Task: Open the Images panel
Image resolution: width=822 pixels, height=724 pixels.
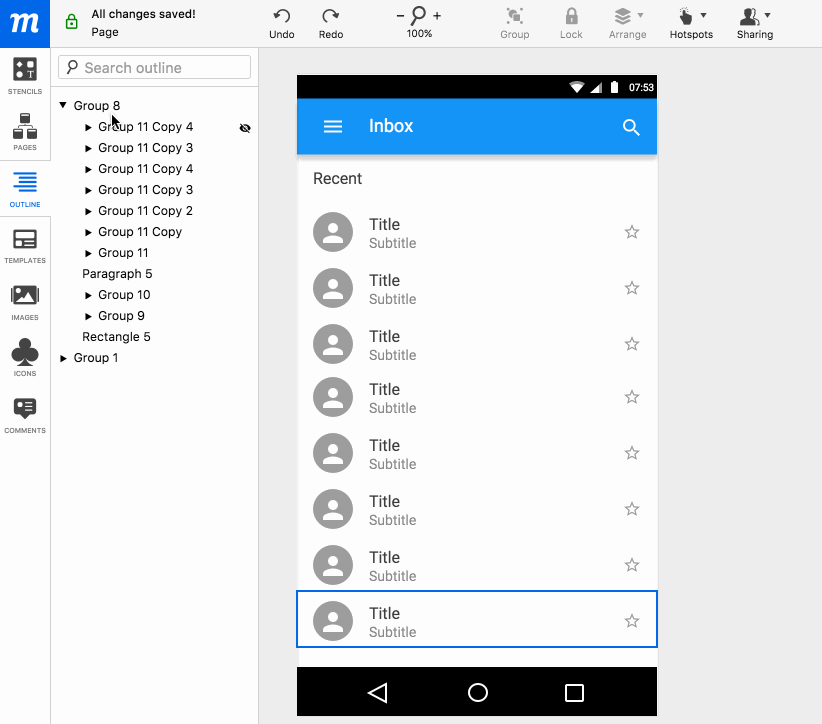Action: [x=24, y=296]
